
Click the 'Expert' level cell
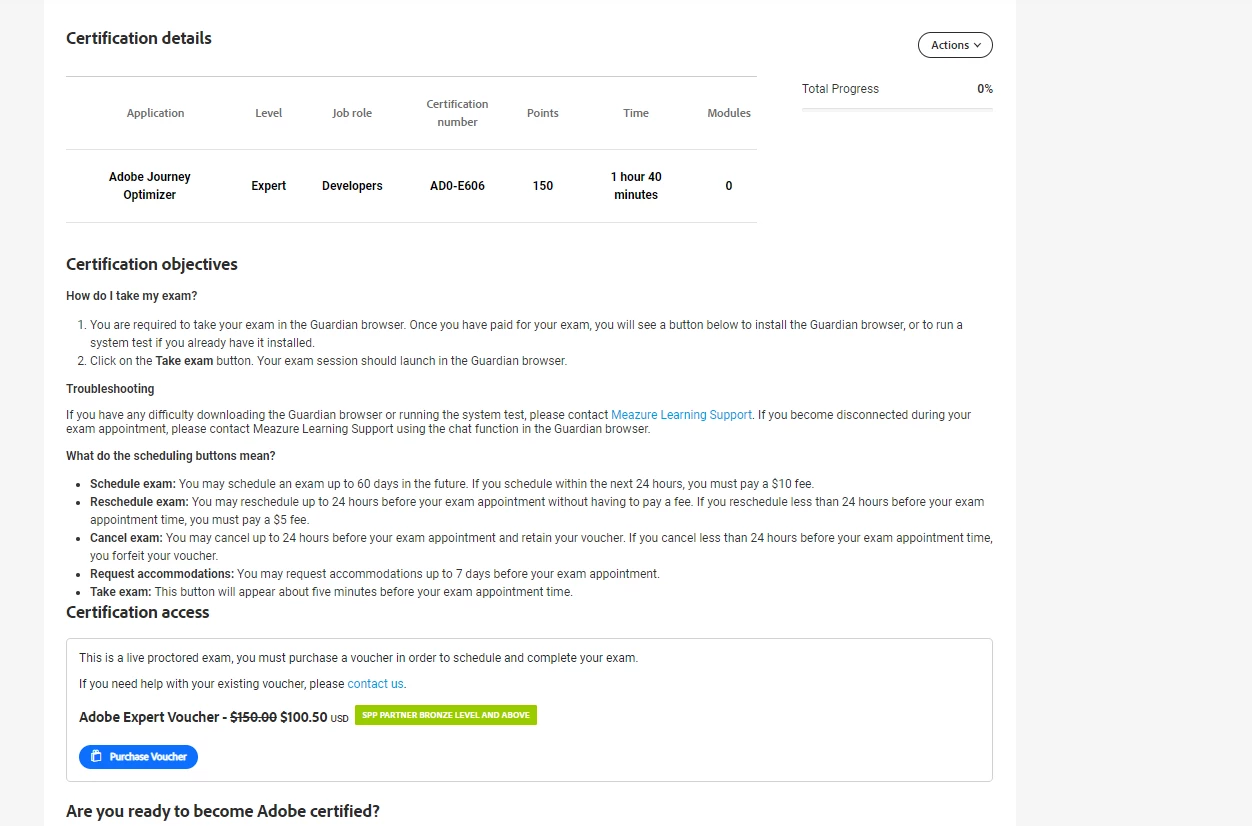point(269,186)
